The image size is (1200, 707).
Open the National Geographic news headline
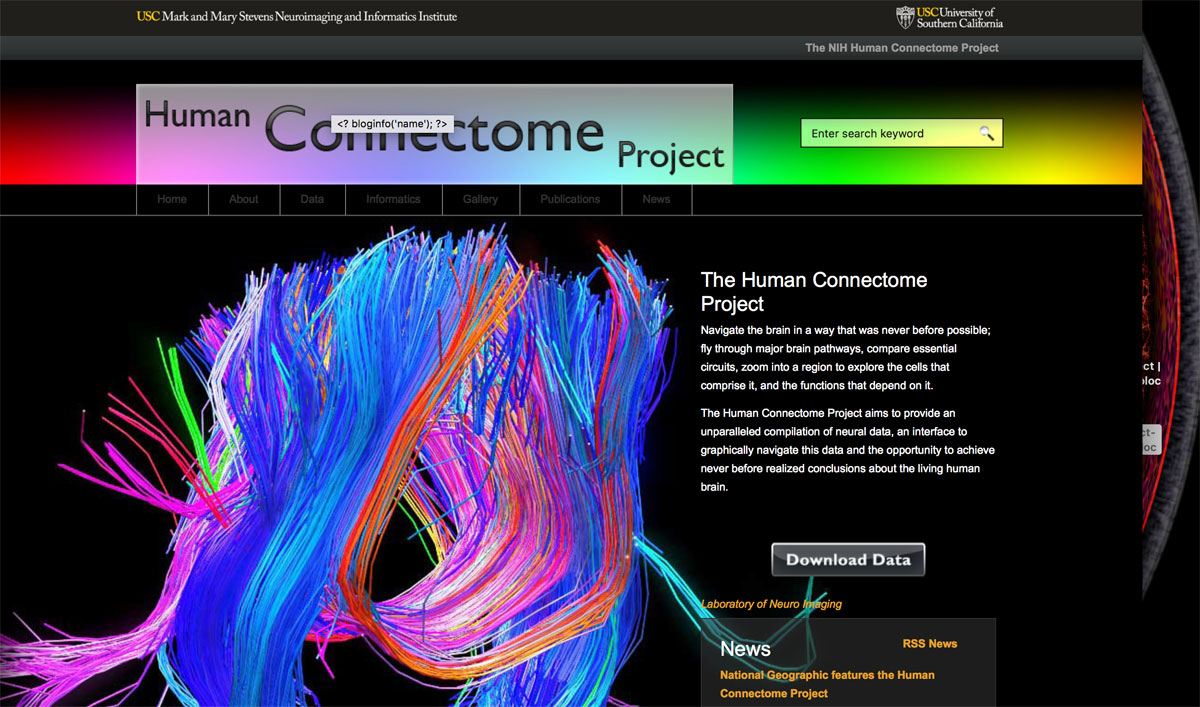827,684
